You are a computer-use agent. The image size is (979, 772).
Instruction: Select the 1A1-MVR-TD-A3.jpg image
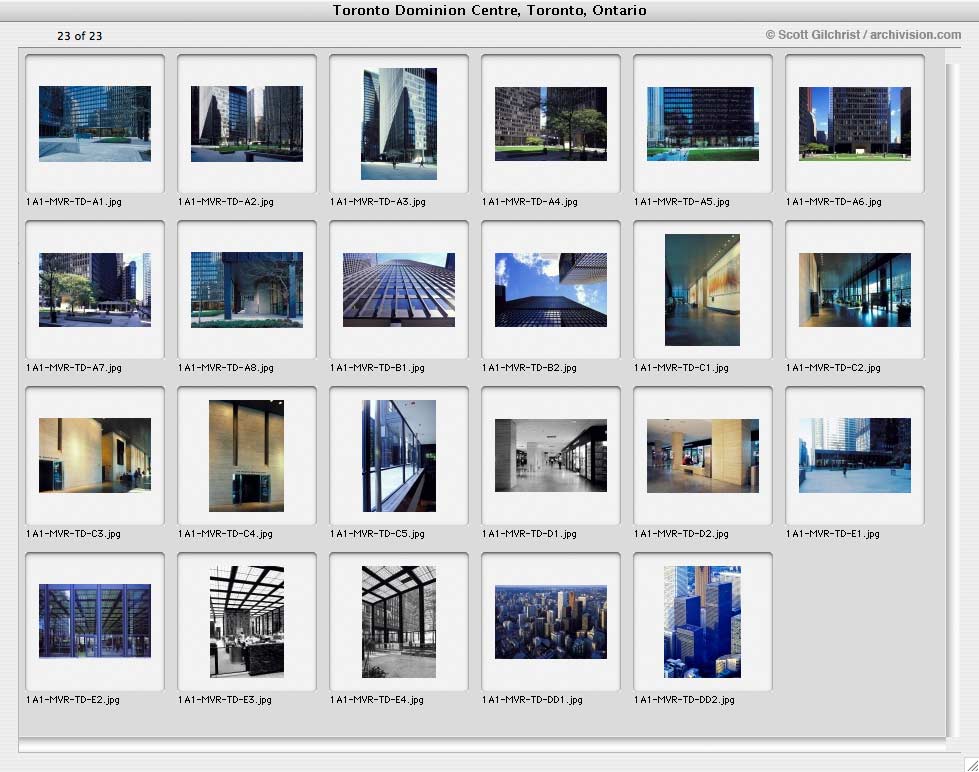coord(399,124)
